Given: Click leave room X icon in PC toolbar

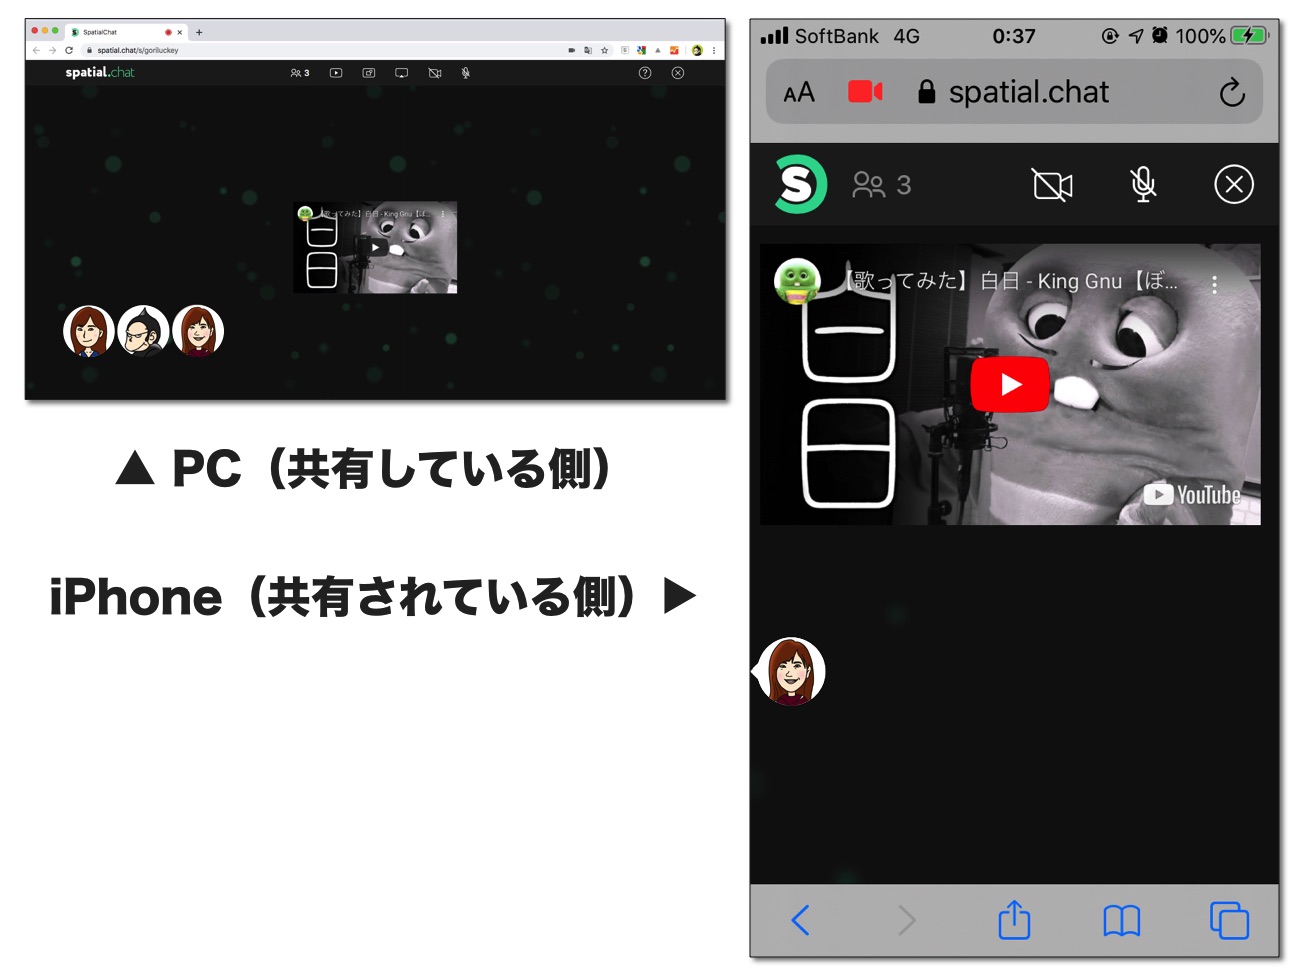Looking at the screenshot, I should tap(678, 73).
